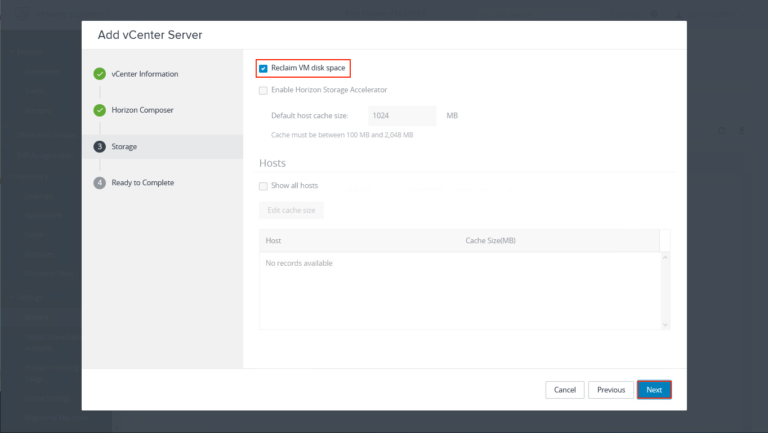Click the hosts table scroll up arrow
The width and height of the screenshot is (768, 433).
click(x=665, y=258)
